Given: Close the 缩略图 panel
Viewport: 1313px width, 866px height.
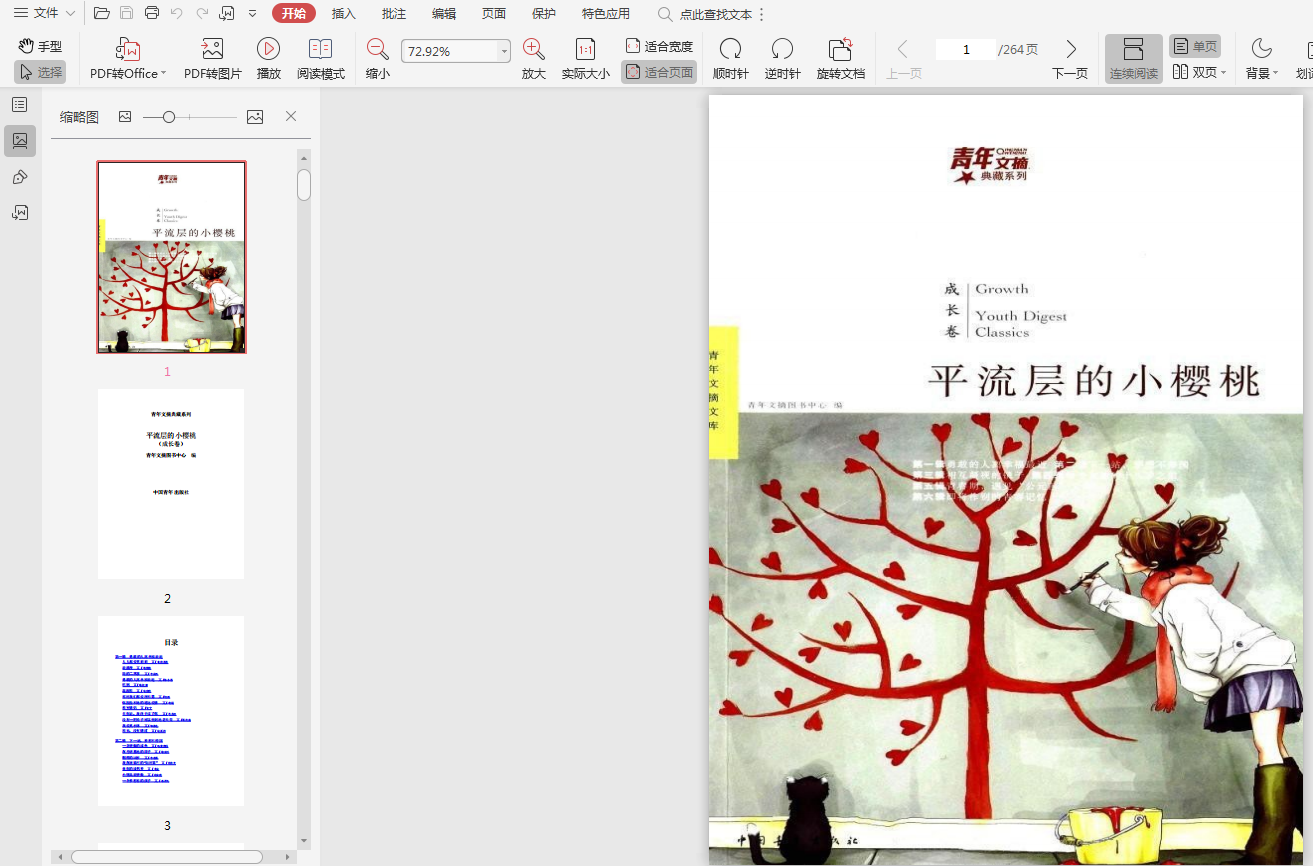Looking at the screenshot, I should [x=291, y=117].
